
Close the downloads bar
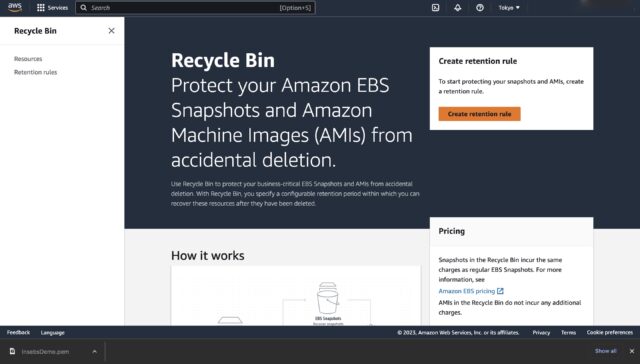pyautogui.click(x=632, y=351)
